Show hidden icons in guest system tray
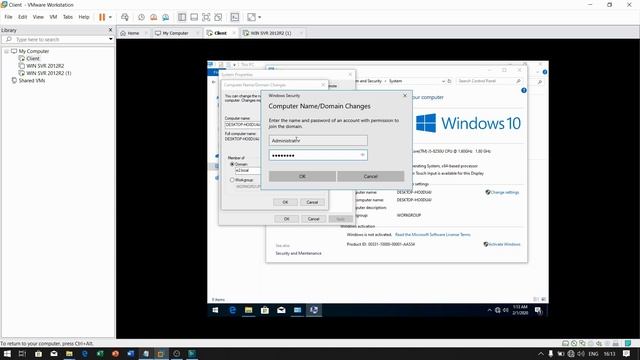 (x=489, y=310)
